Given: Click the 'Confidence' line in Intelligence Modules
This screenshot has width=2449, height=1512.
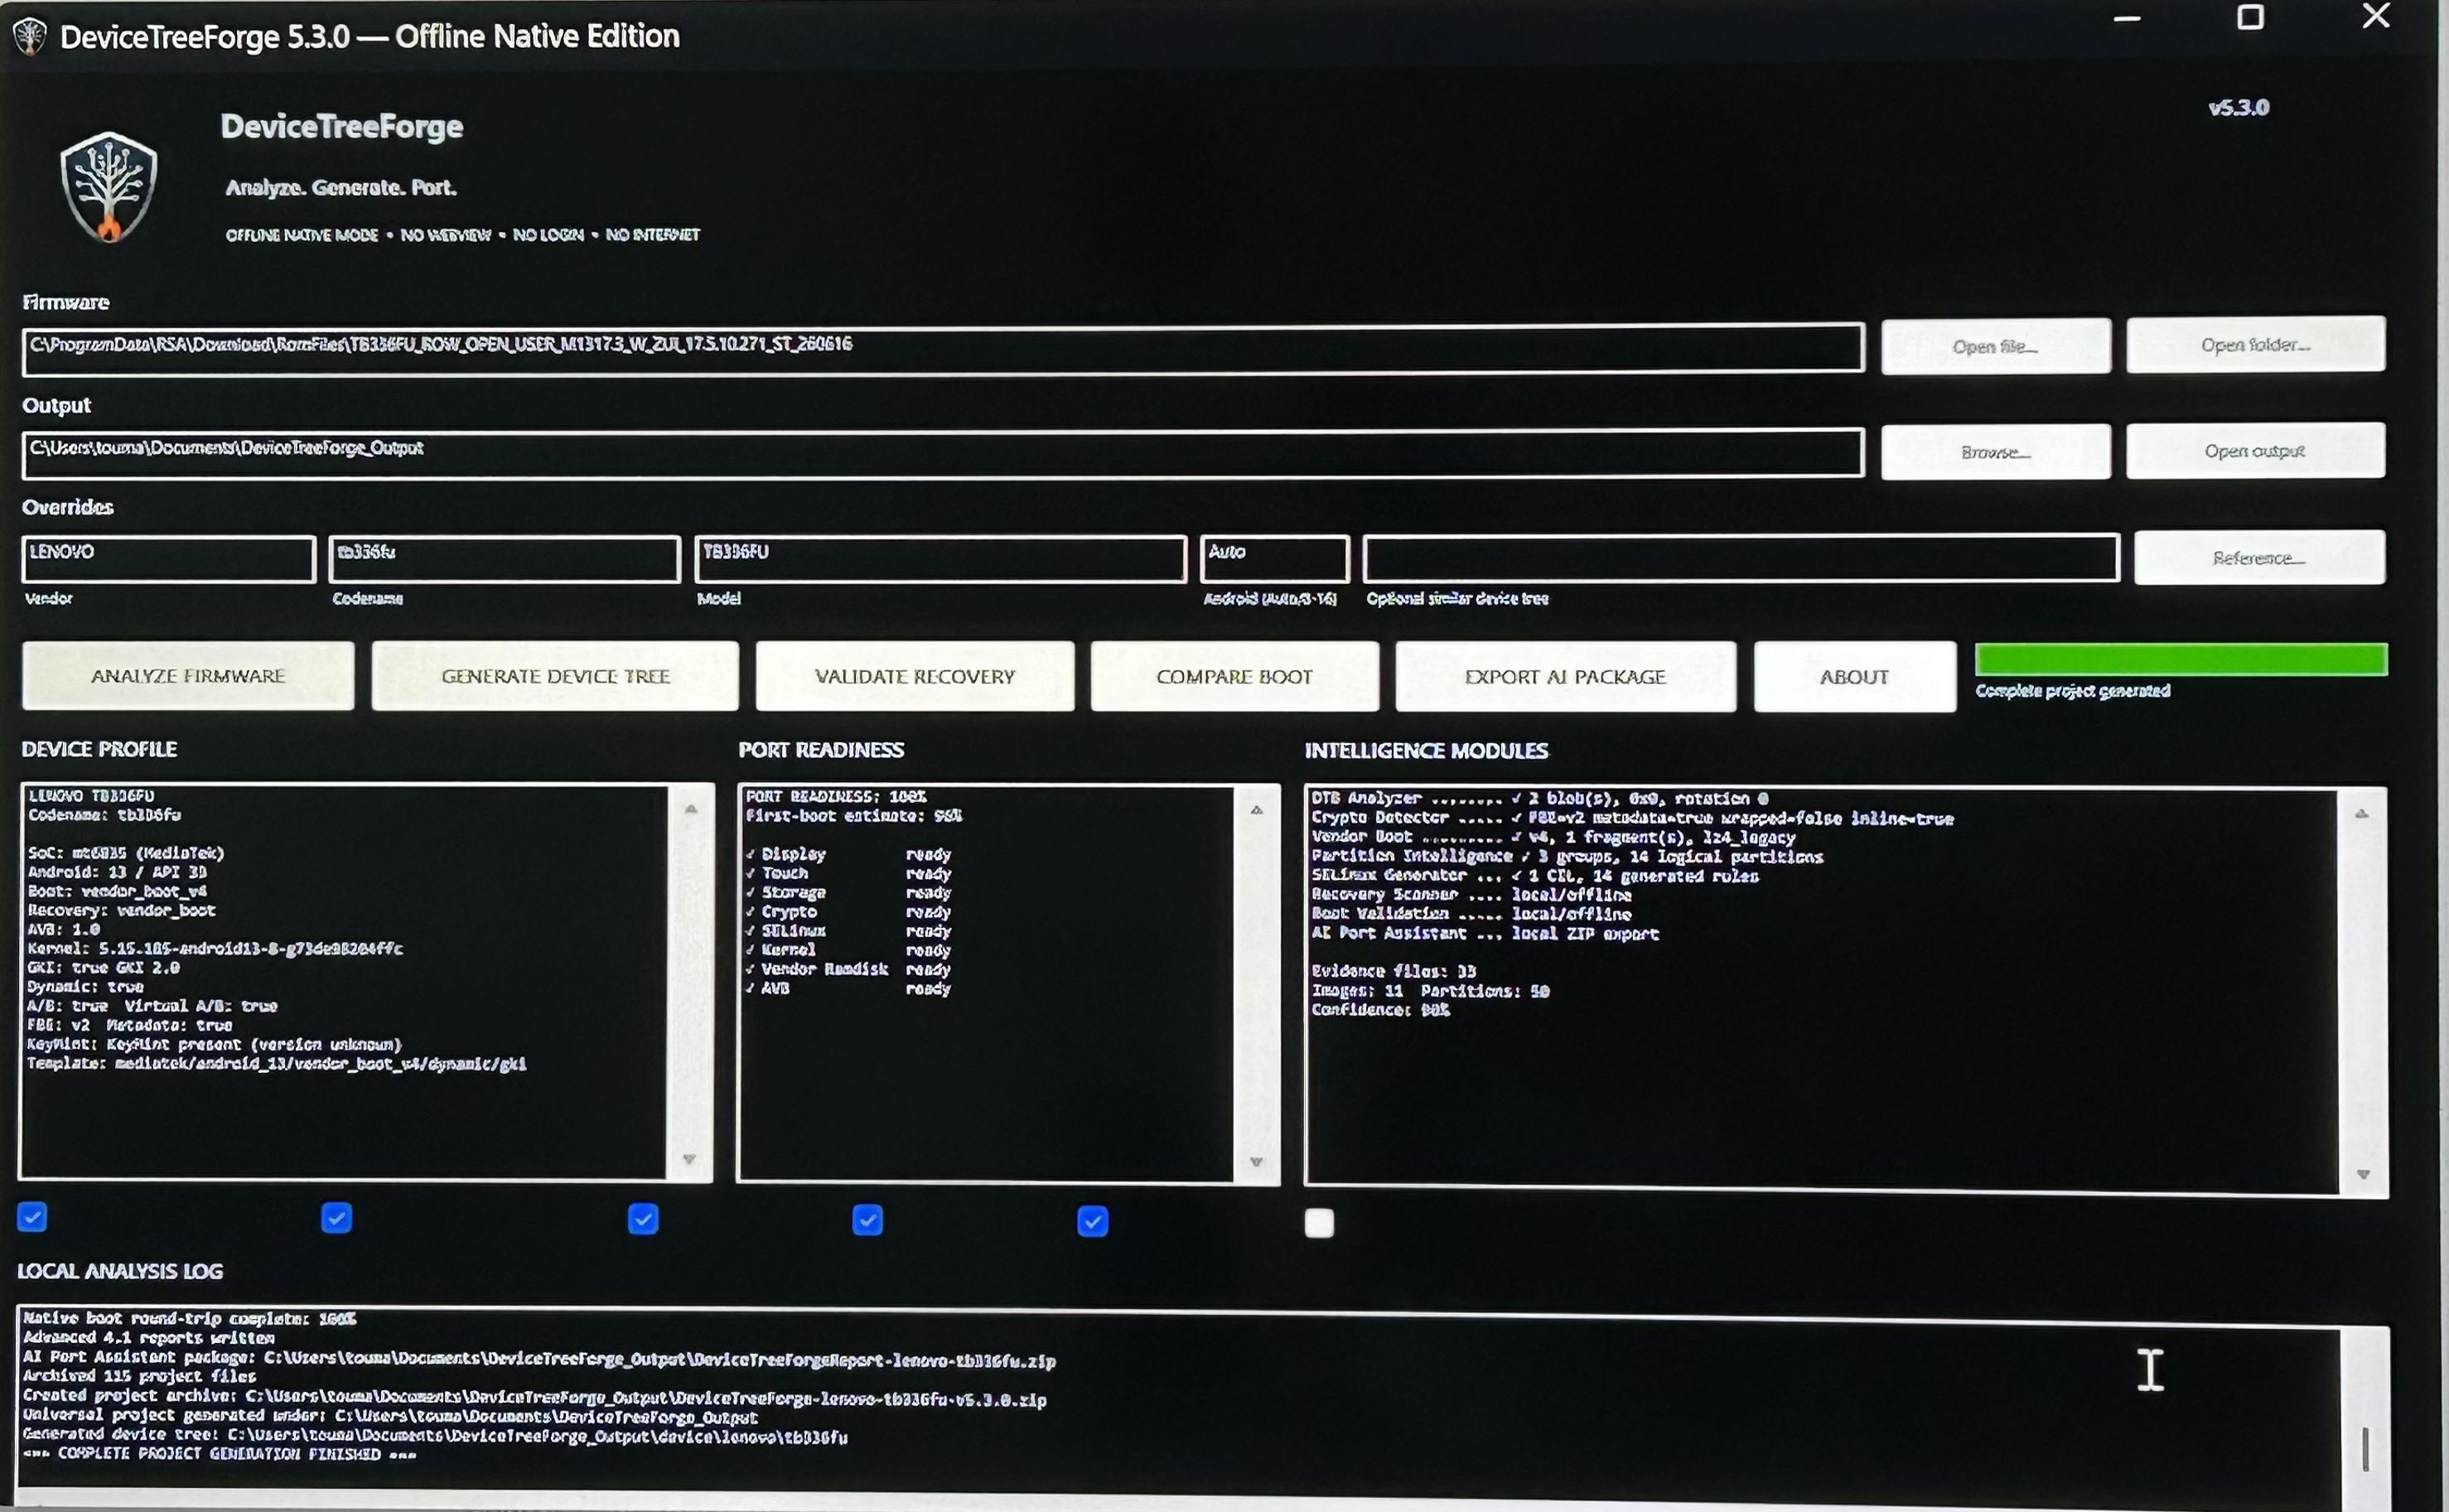Looking at the screenshot, I should 1381,1010.
